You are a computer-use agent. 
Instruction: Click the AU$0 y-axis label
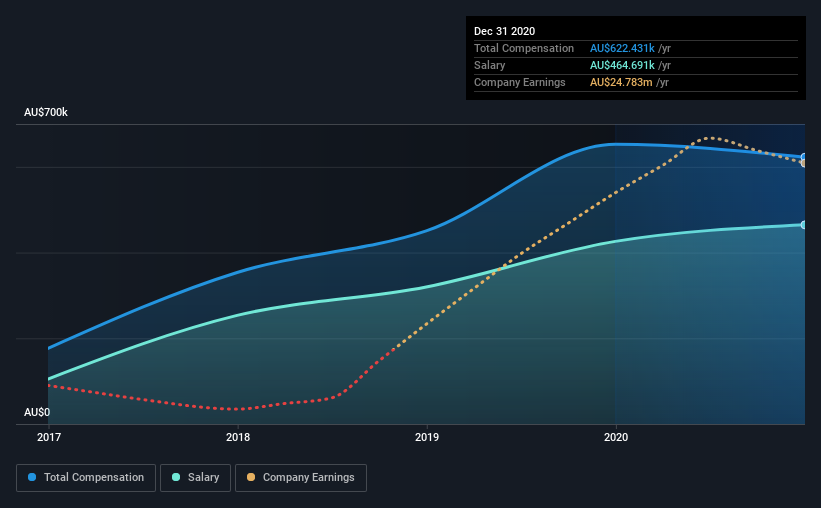coord(37,412)
